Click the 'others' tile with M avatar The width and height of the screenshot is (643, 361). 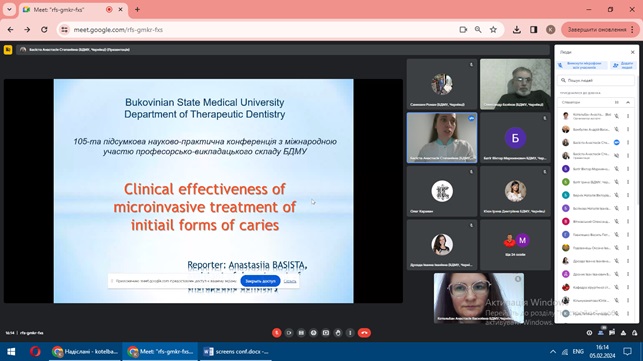[515, 244]
